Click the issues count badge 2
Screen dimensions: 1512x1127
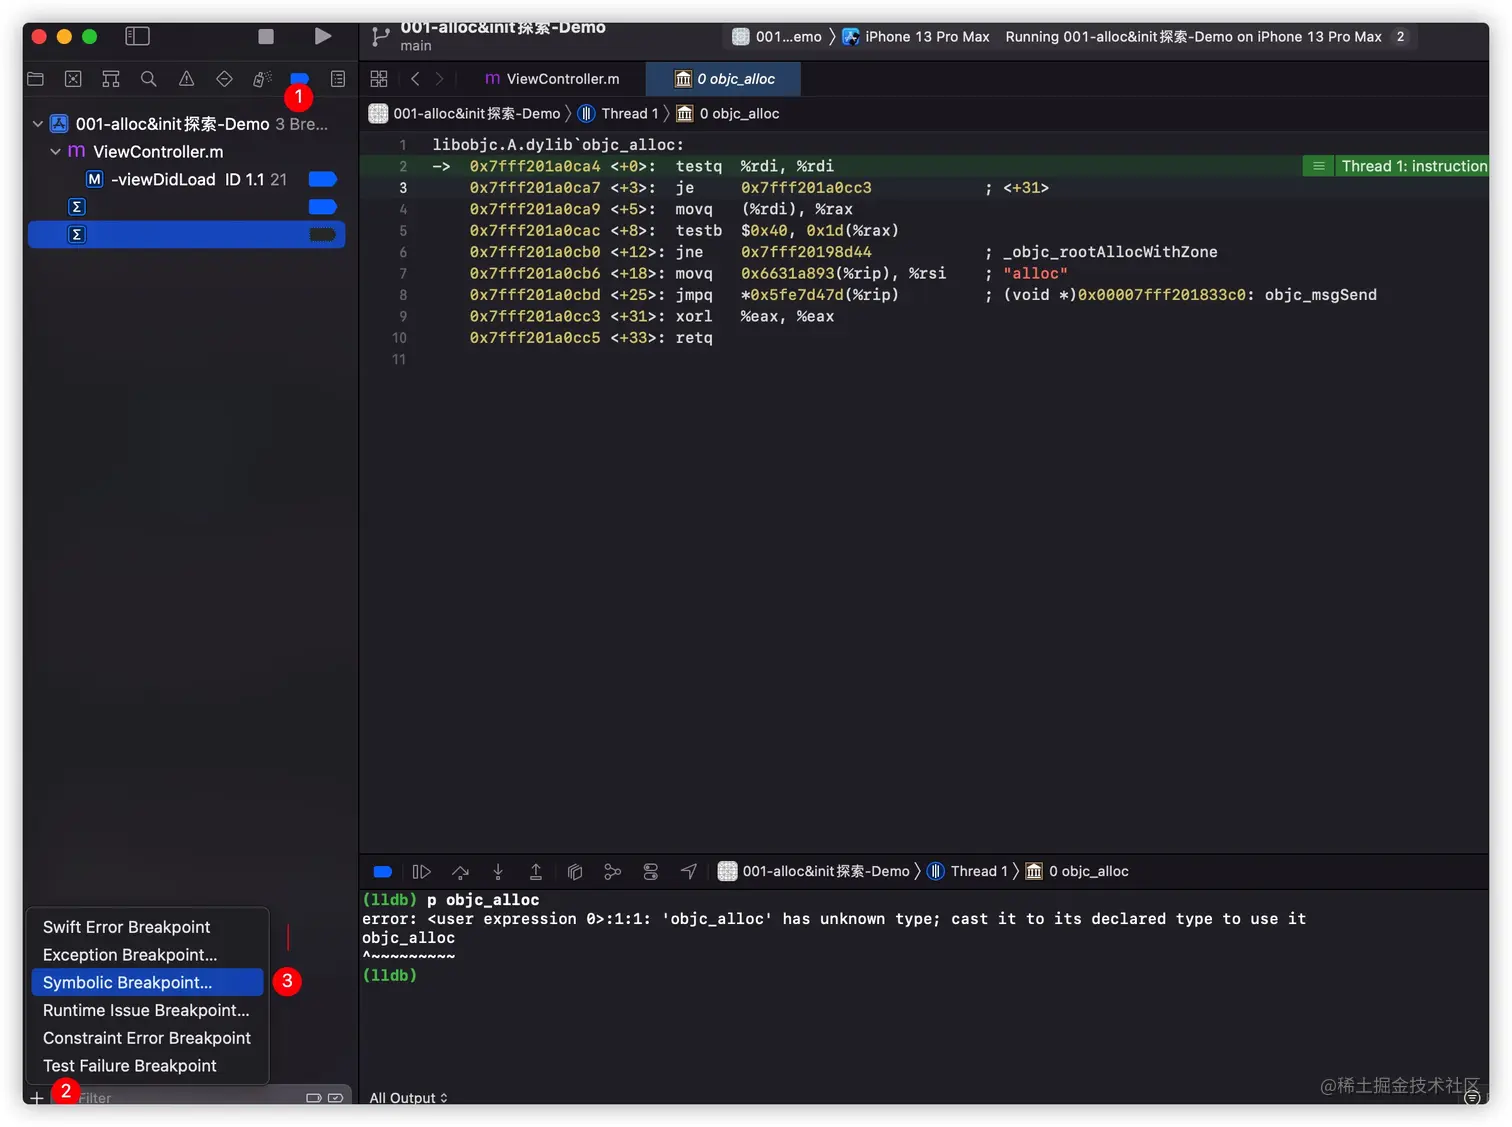point(1400,37)
